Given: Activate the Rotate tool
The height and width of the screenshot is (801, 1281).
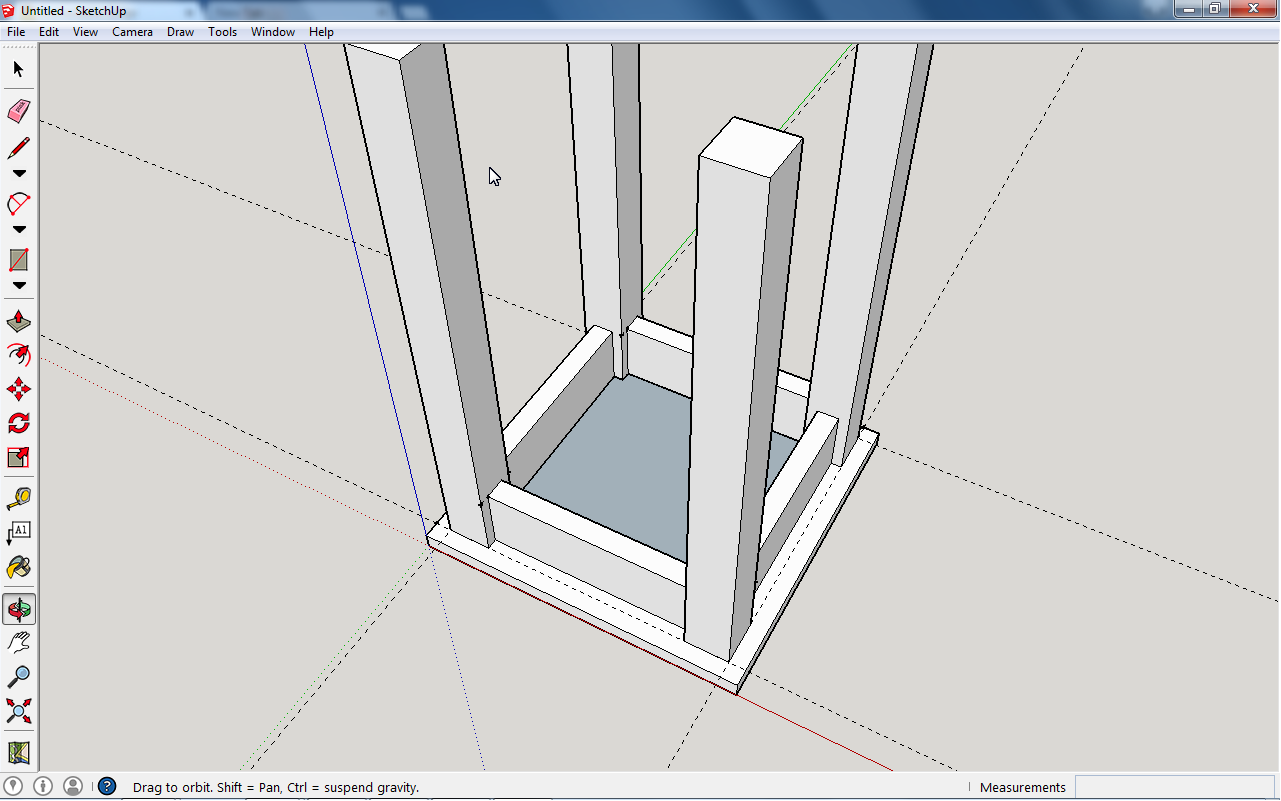Looking at the screenshot, I should [19, 423].
